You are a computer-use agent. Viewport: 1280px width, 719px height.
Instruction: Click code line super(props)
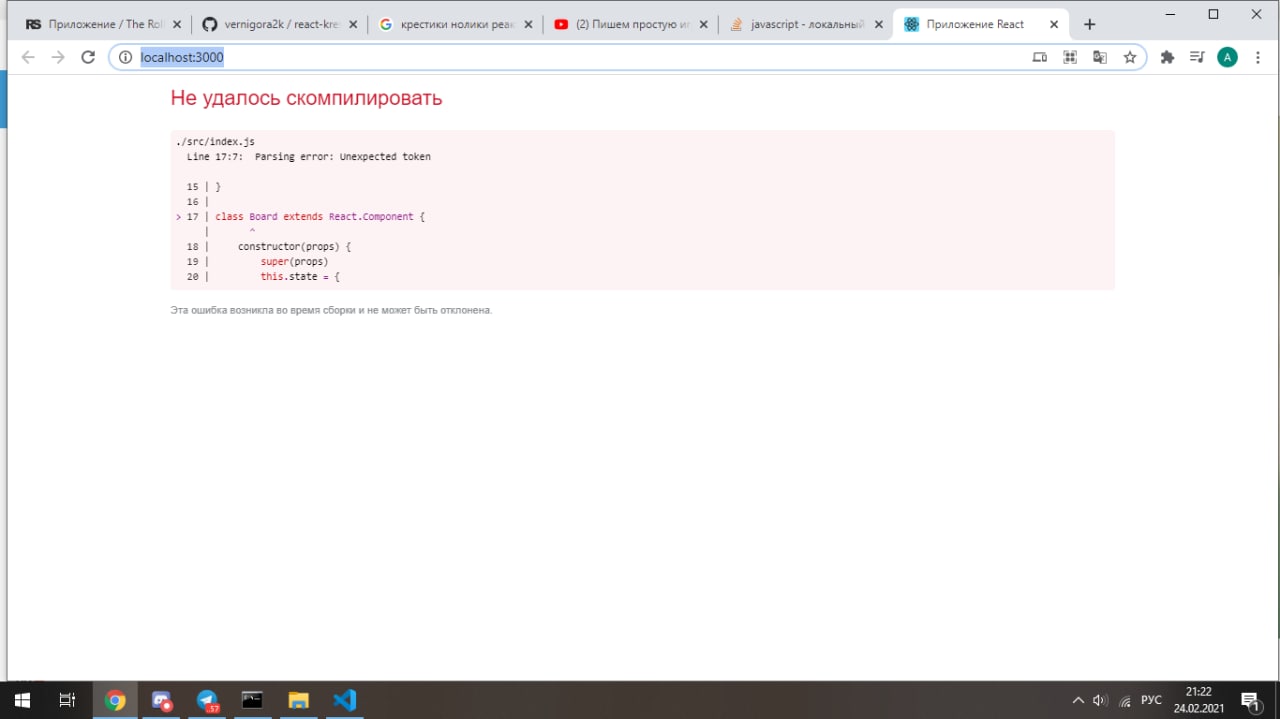pyautogui.click(x=295, y=261)
